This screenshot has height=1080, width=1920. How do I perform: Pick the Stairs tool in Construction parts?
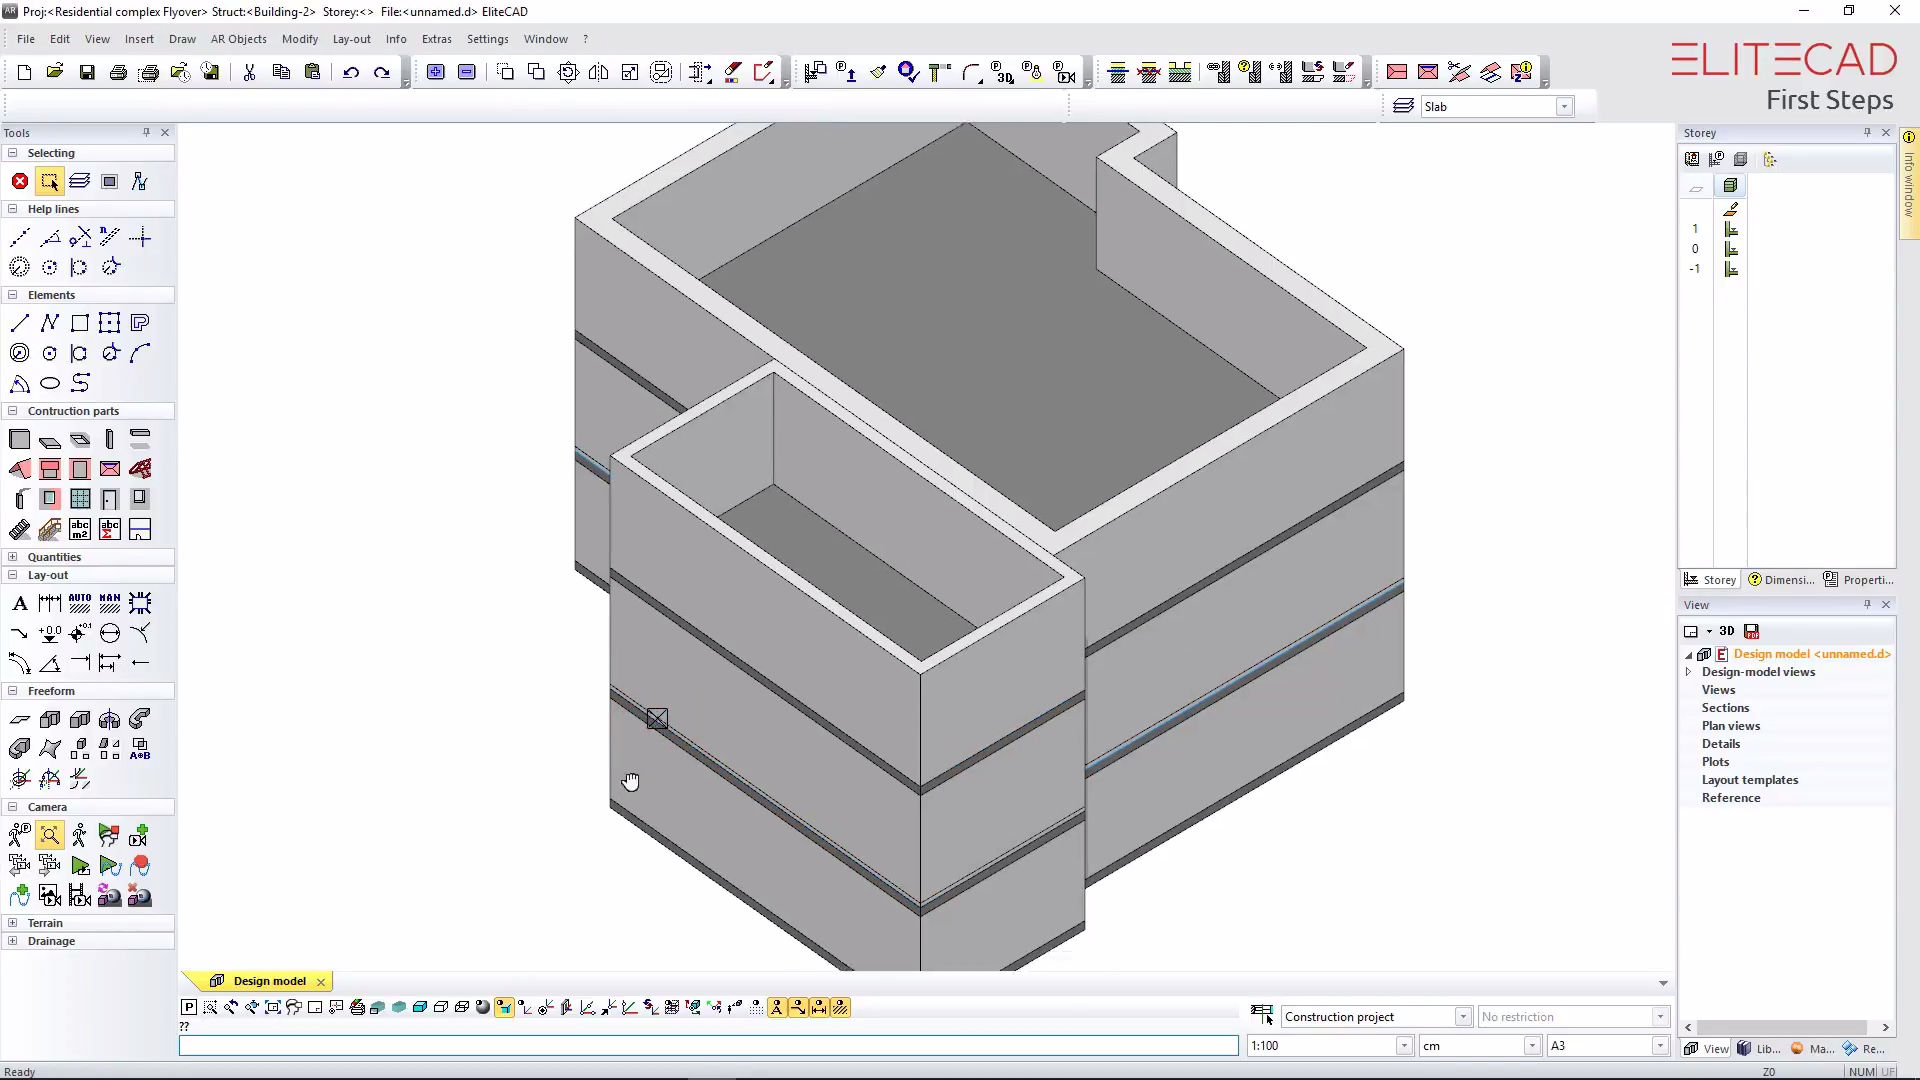click(x=20, y=529)
